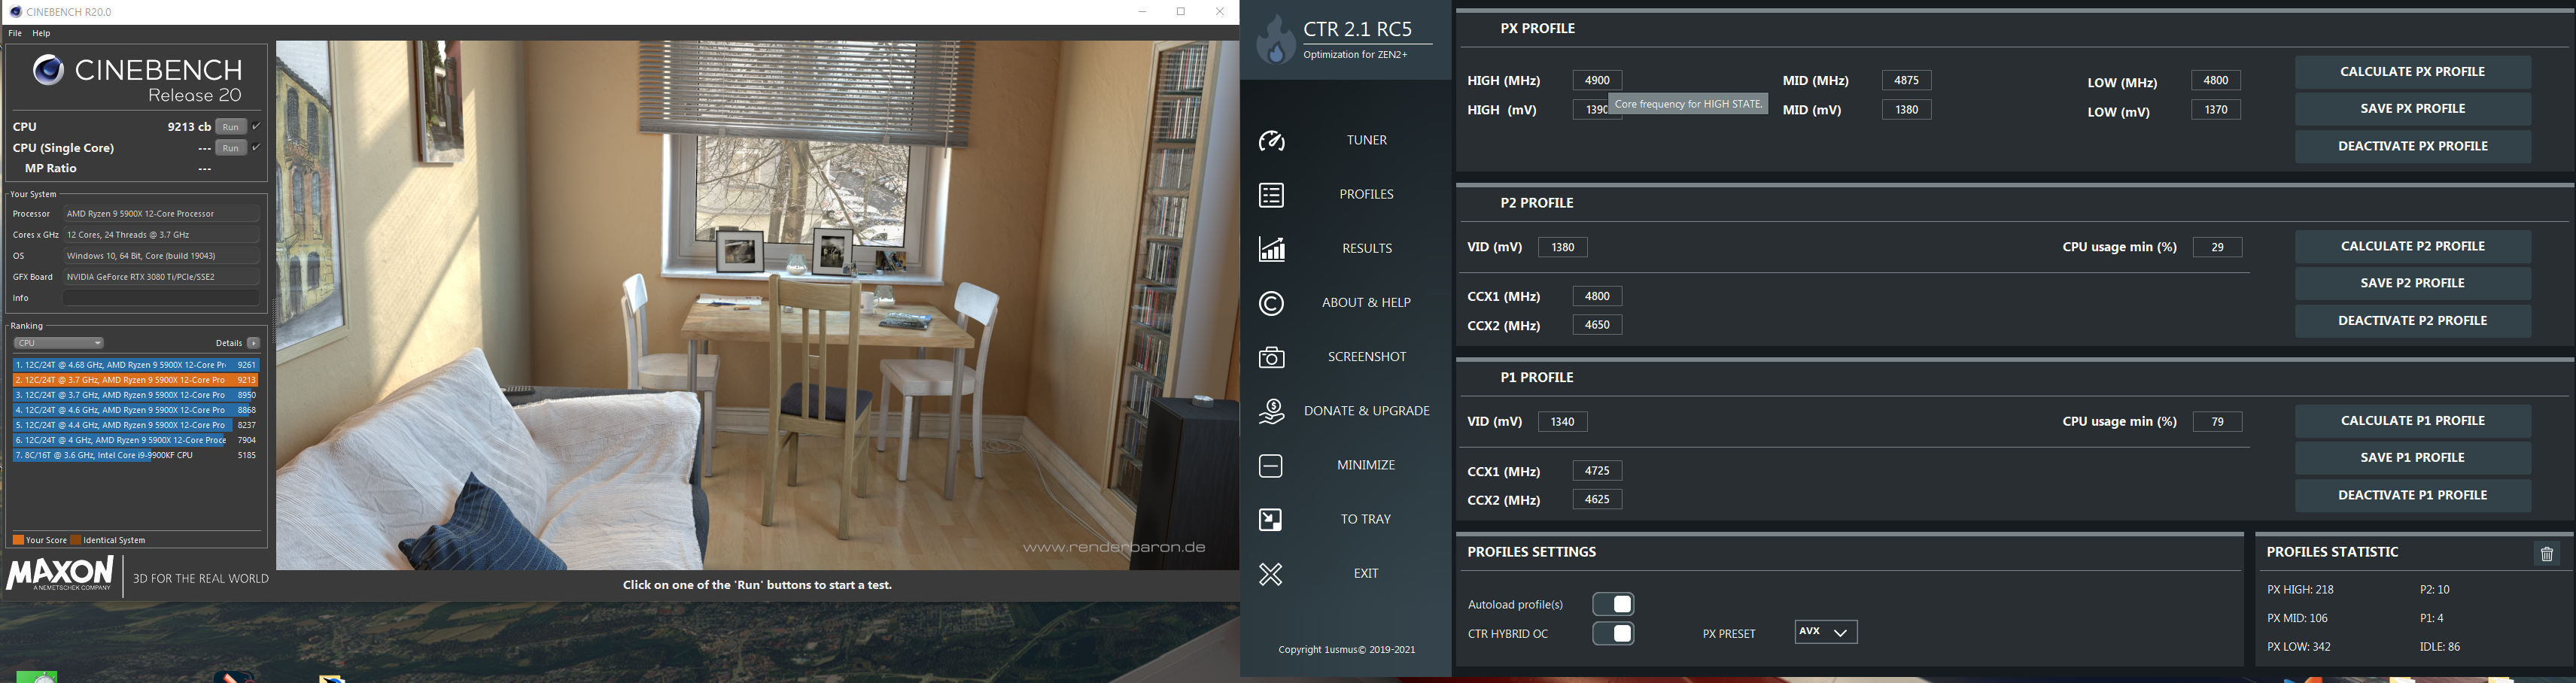Select the HIGH MHz input field
This screenshot has width=2576, height=683.
(x=1596, y=80)
